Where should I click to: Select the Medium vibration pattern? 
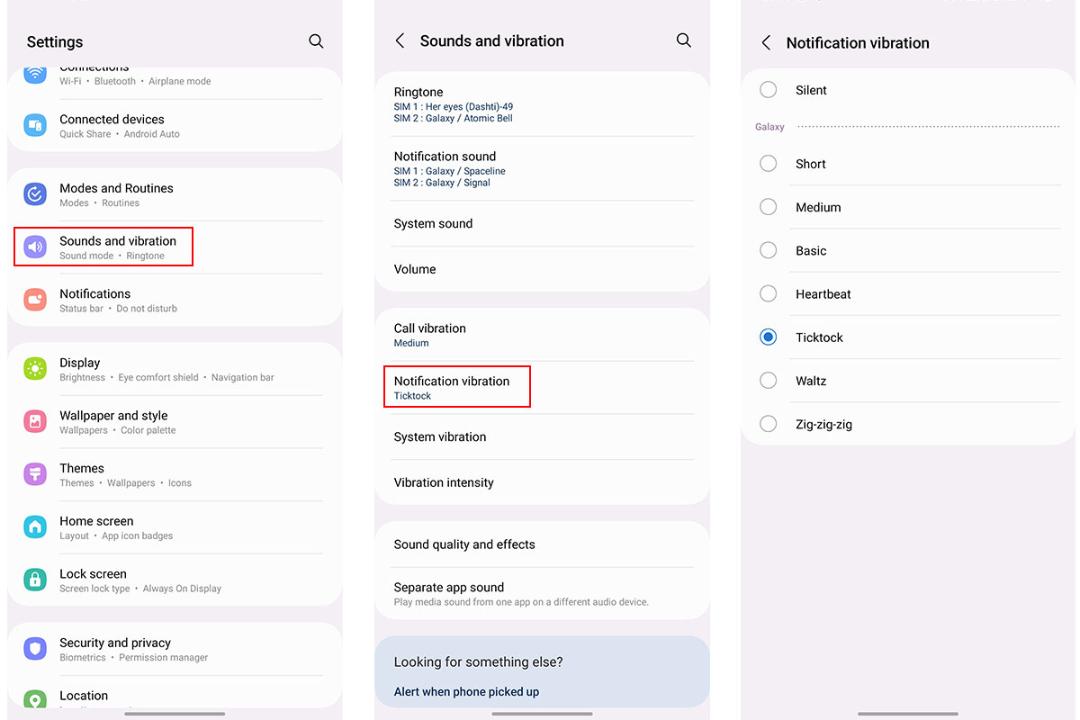click(768, 207)
